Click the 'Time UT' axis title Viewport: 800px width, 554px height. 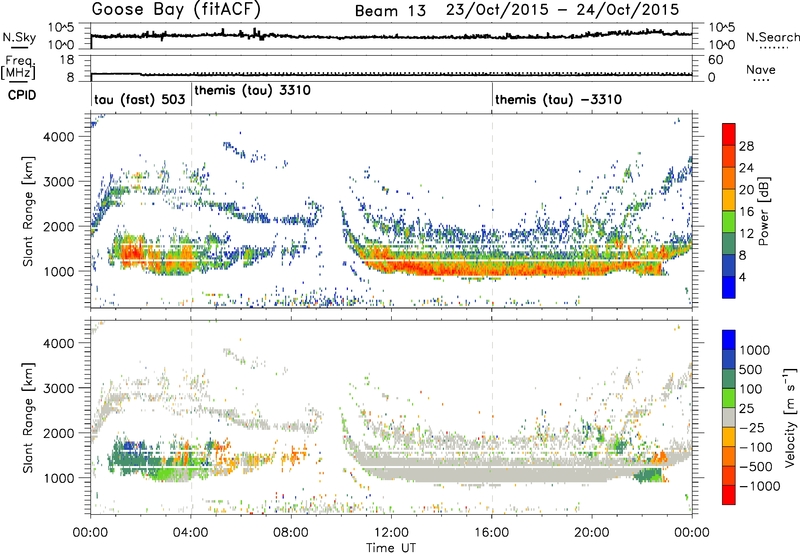(x=391, y=548)
